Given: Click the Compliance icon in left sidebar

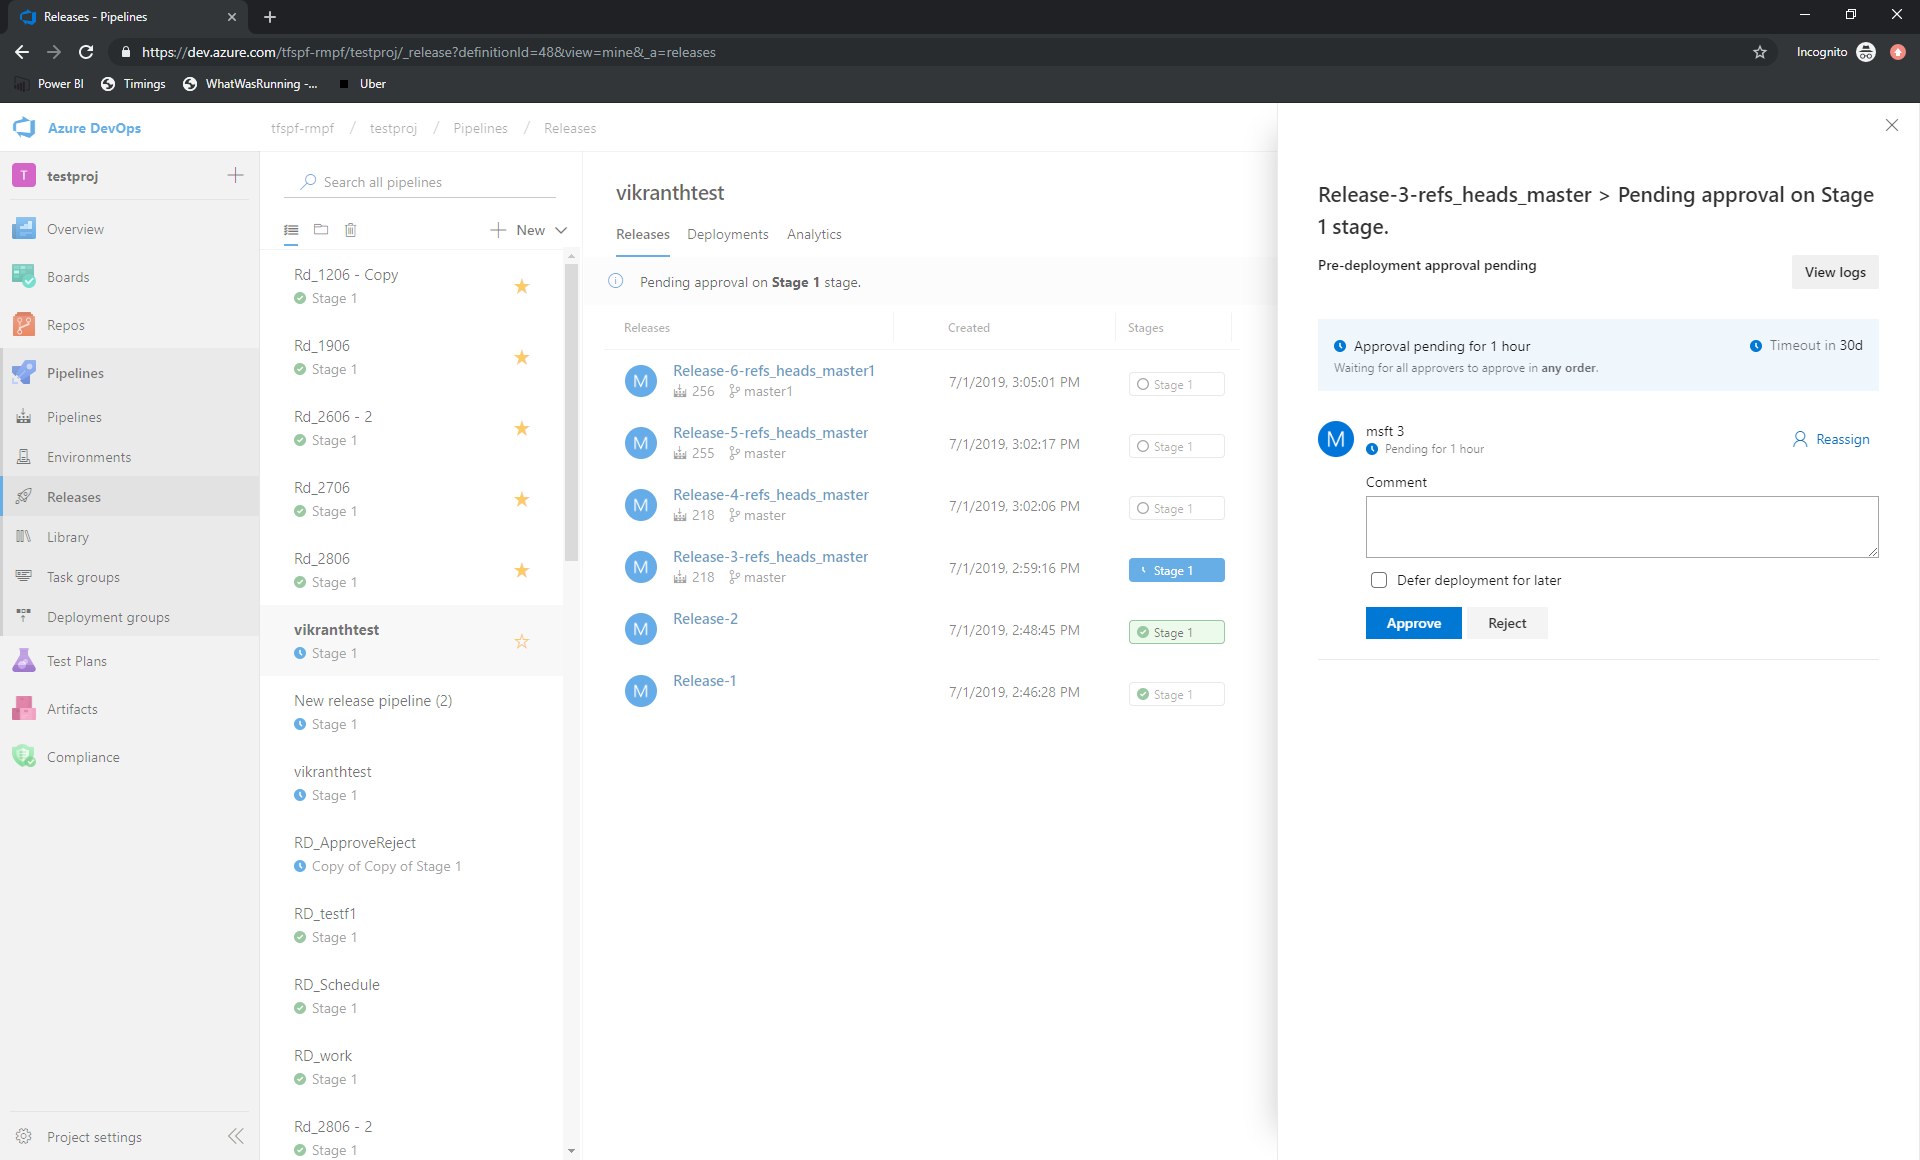Looking at the screenshot, I should click(26, 757).
